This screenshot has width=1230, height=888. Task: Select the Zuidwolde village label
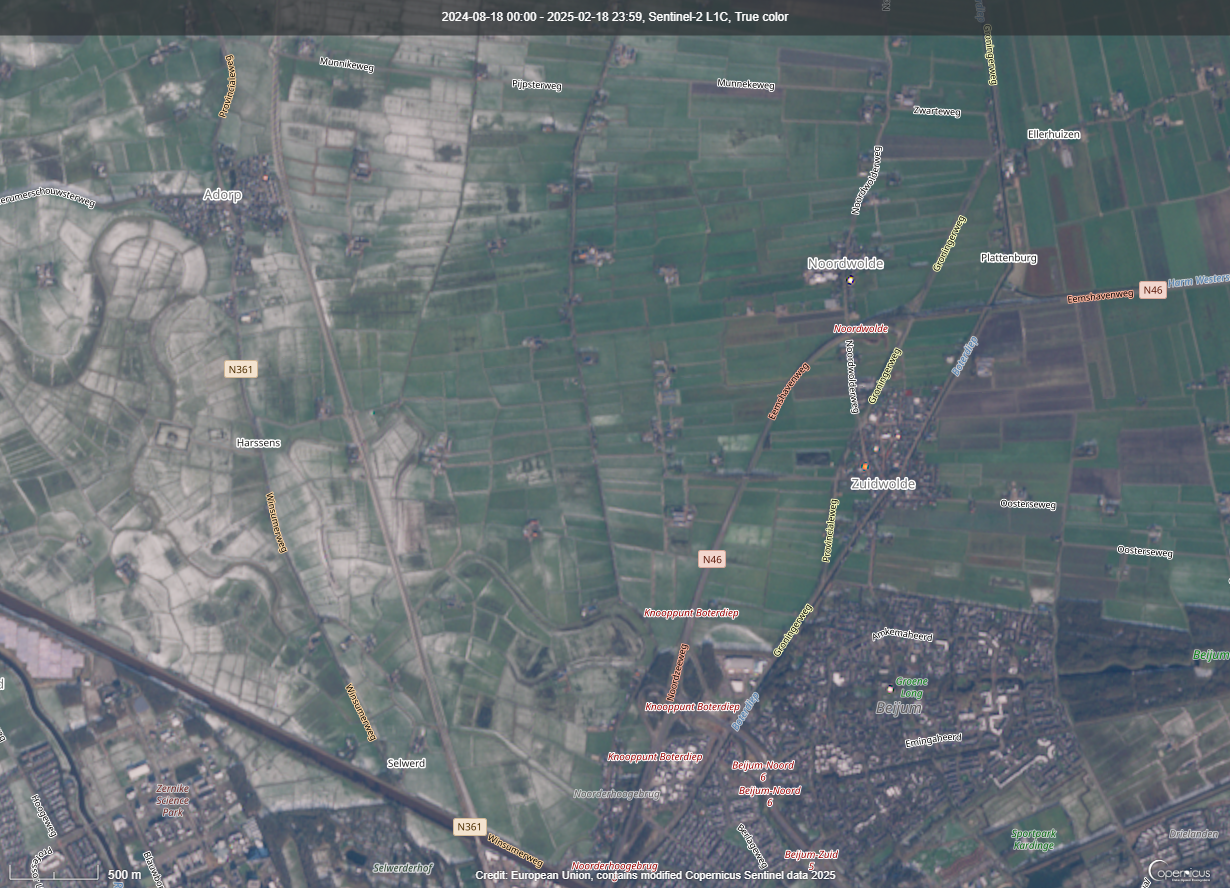coord(883,484)
